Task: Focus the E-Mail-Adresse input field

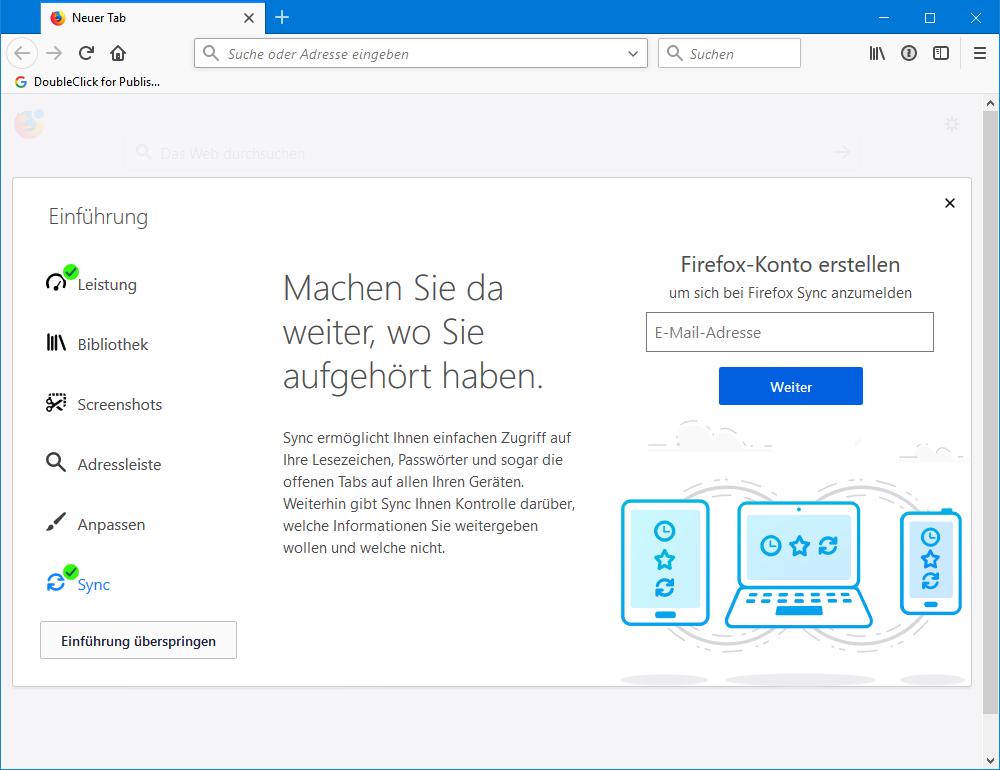Action: [x=790, y=332]
